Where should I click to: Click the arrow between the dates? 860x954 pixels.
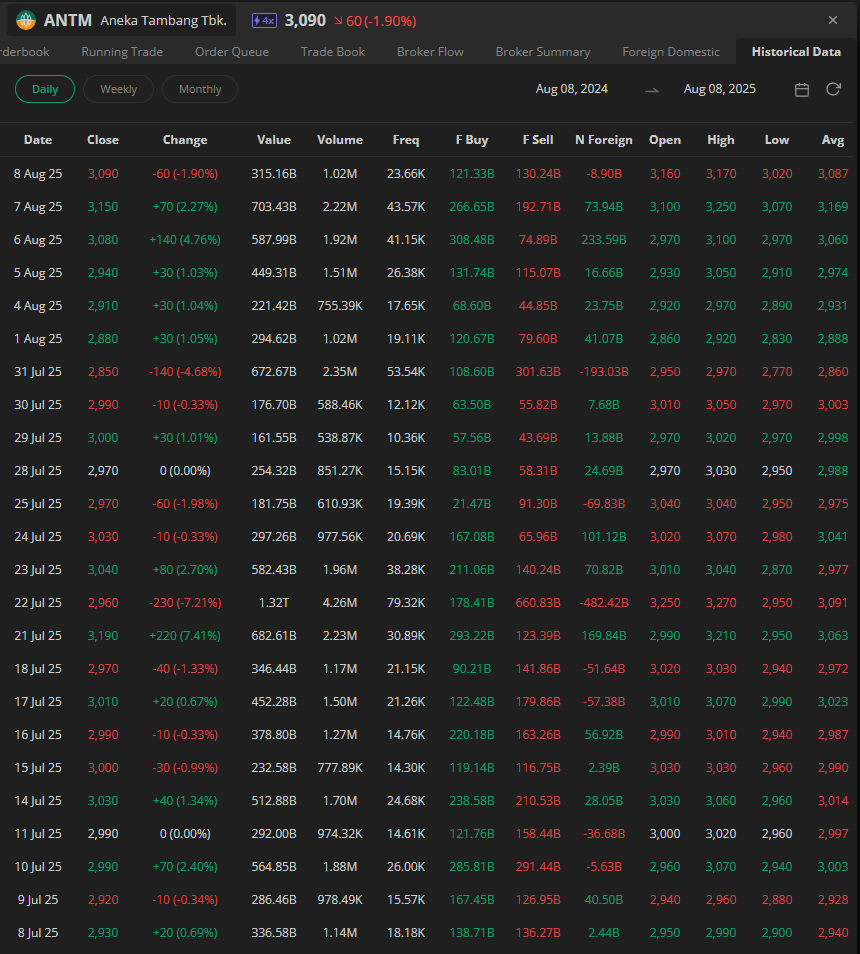(x=651, y=90)
